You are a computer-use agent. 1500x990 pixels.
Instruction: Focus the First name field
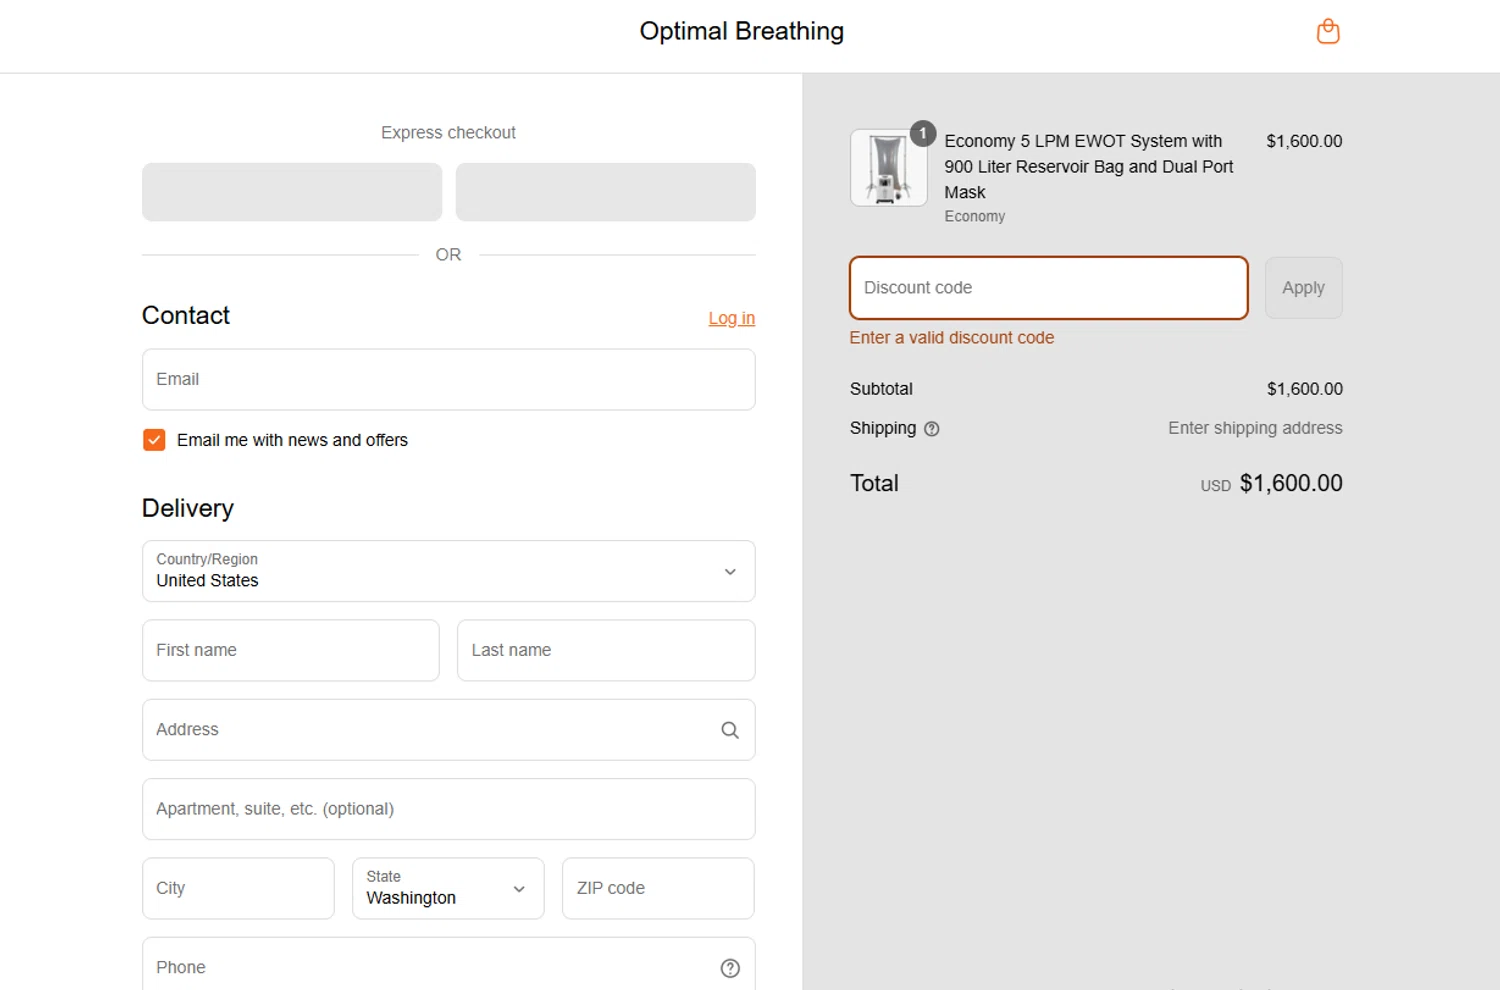click(291, 650)
